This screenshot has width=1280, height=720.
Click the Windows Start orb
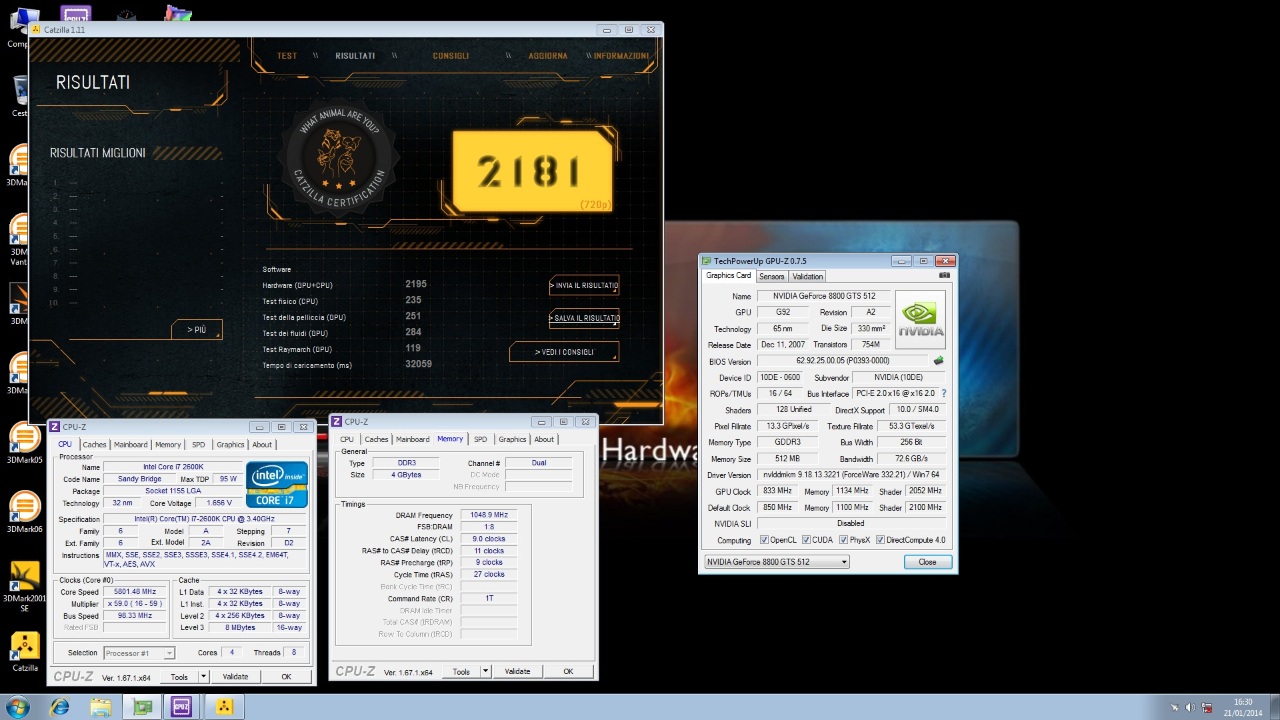[x=18, y=708]
